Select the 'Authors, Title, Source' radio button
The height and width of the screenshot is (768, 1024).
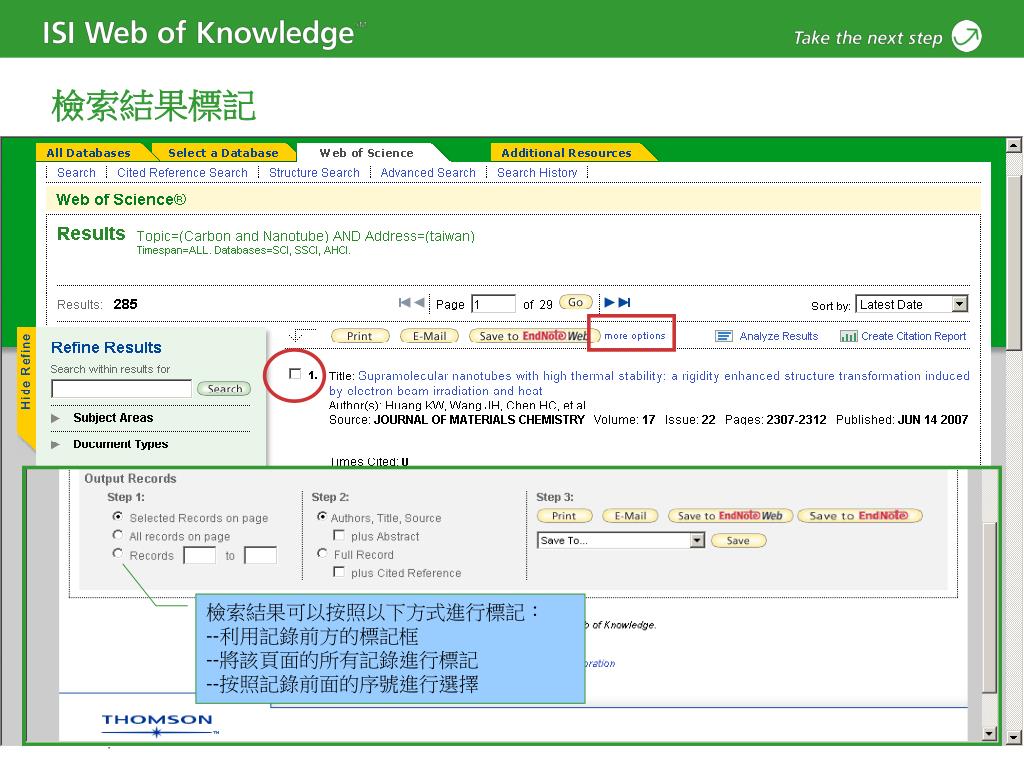pos(322,516)
